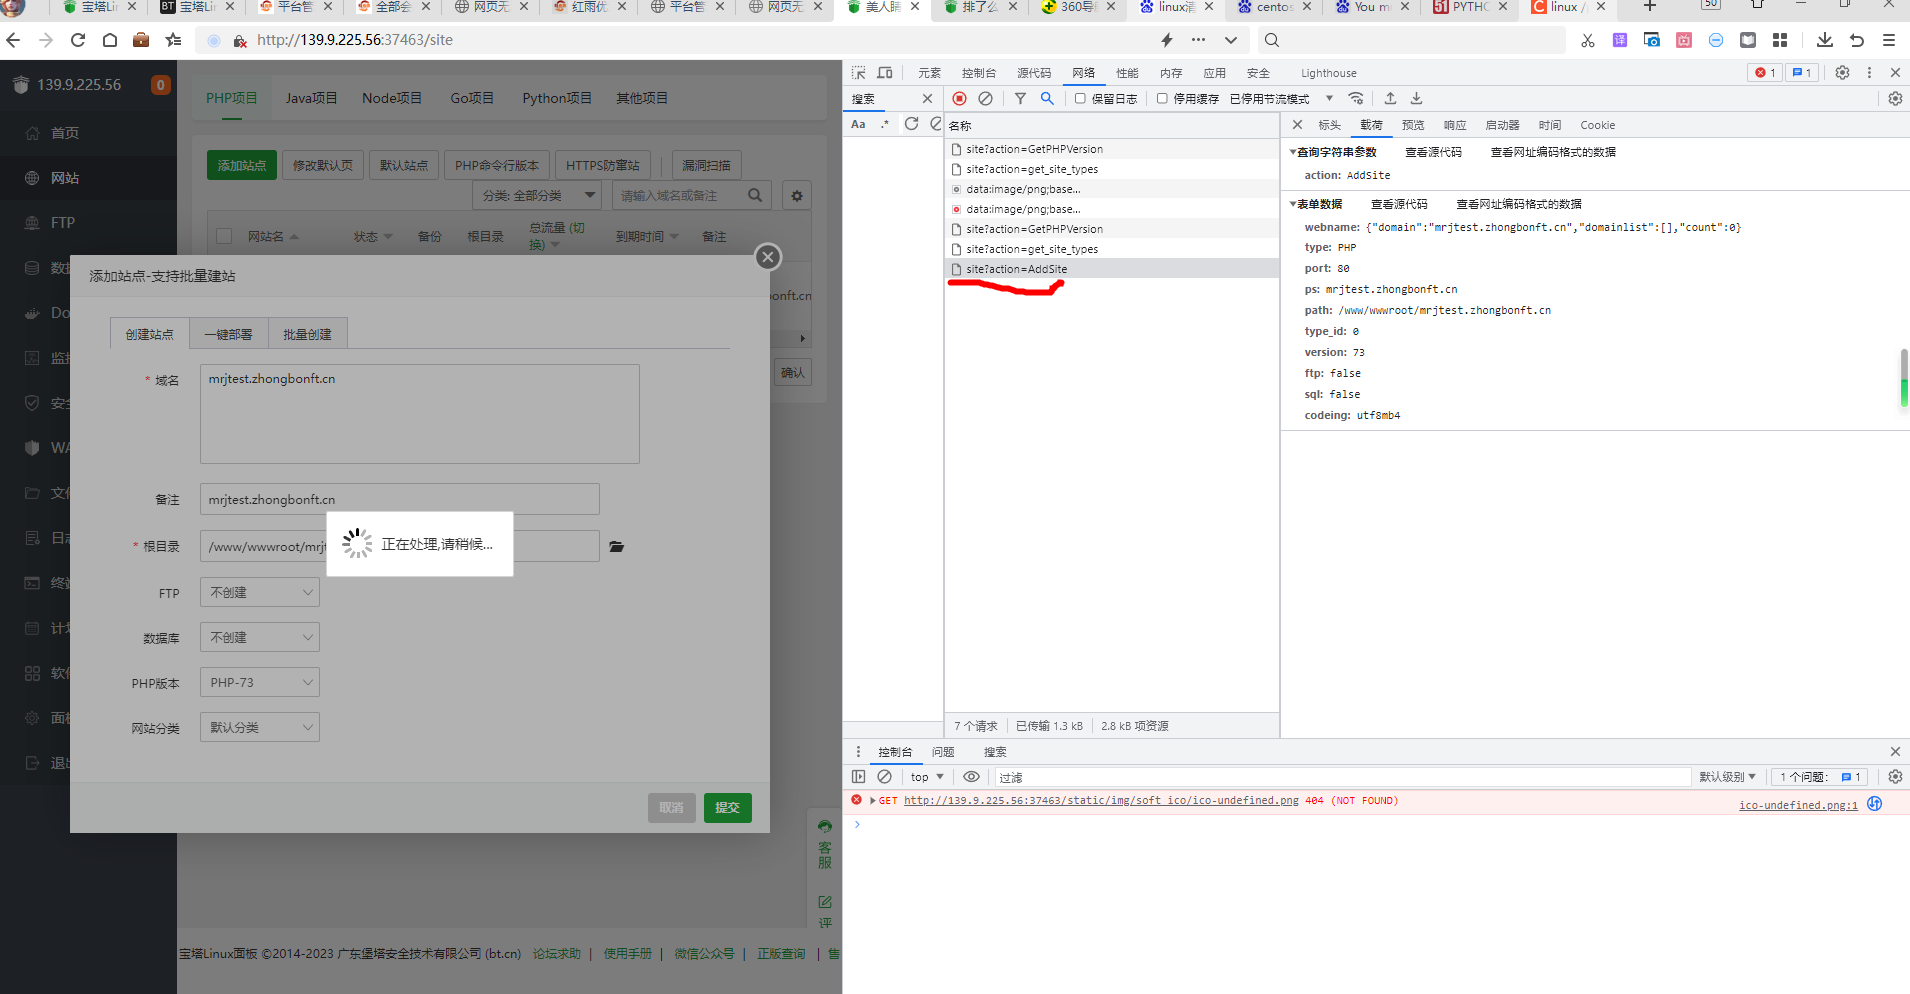
Task: Click the 备注 input field in dialog
Action: [400, 499]
